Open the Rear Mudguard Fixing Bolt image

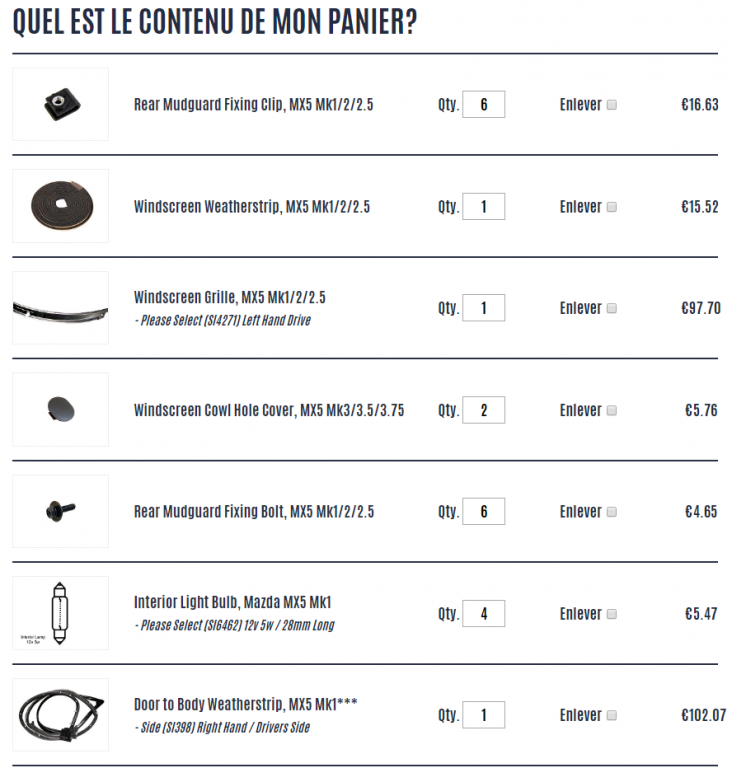click(x=60, y=511)
